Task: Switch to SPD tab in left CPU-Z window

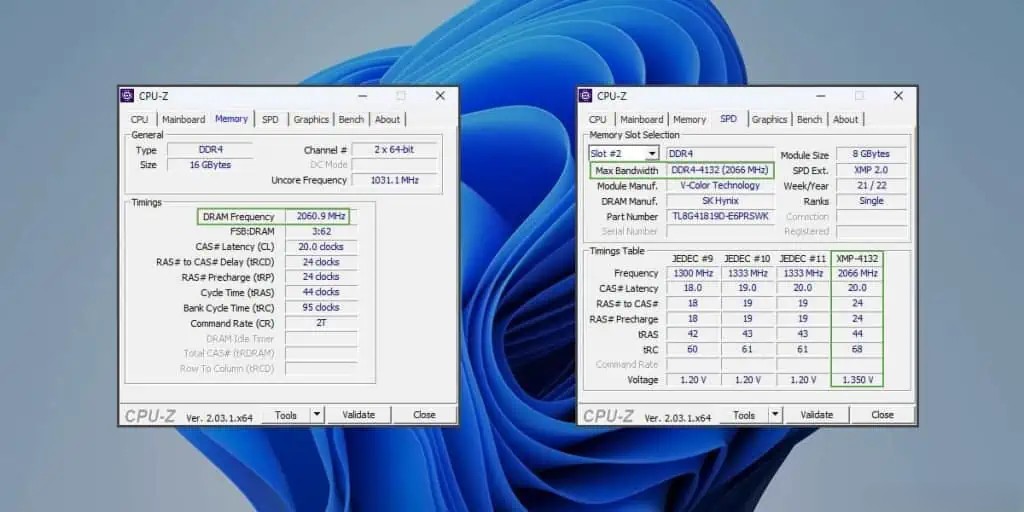Action: coord(270,120)
